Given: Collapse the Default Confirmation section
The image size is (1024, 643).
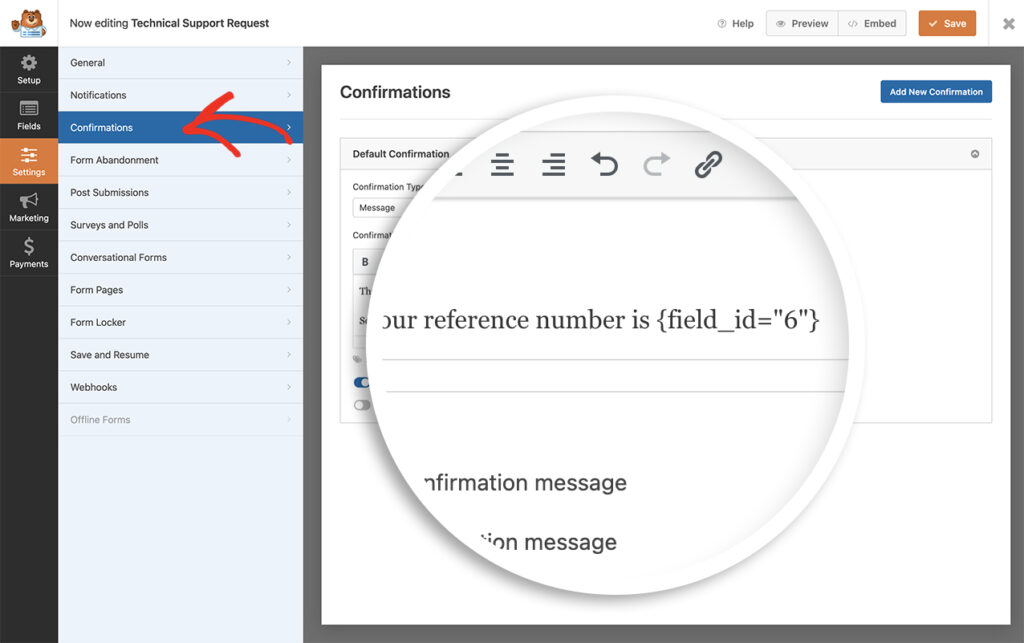Looking at the screenshot, I should pos(975,153).
